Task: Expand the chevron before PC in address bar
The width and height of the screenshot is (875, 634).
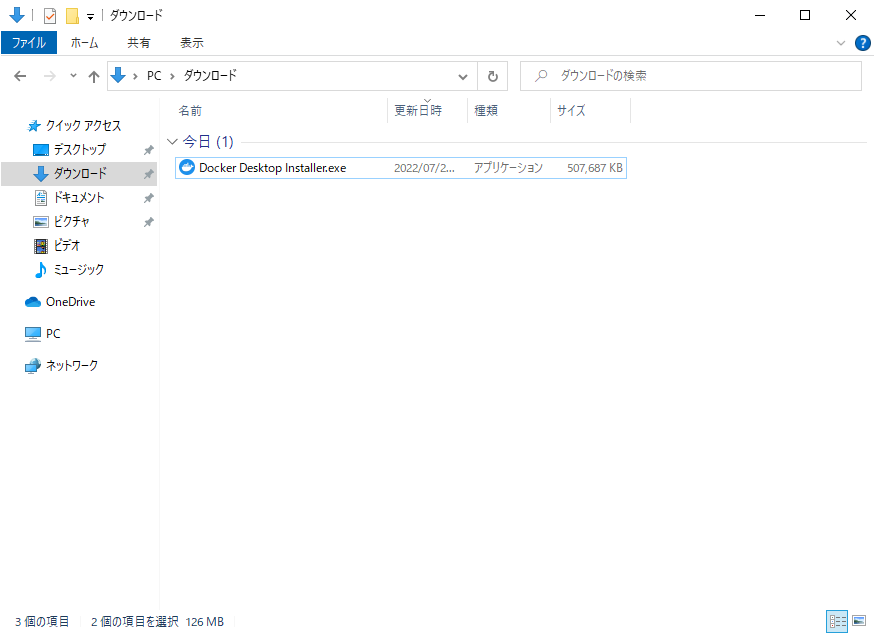Action: coord(135,76)
